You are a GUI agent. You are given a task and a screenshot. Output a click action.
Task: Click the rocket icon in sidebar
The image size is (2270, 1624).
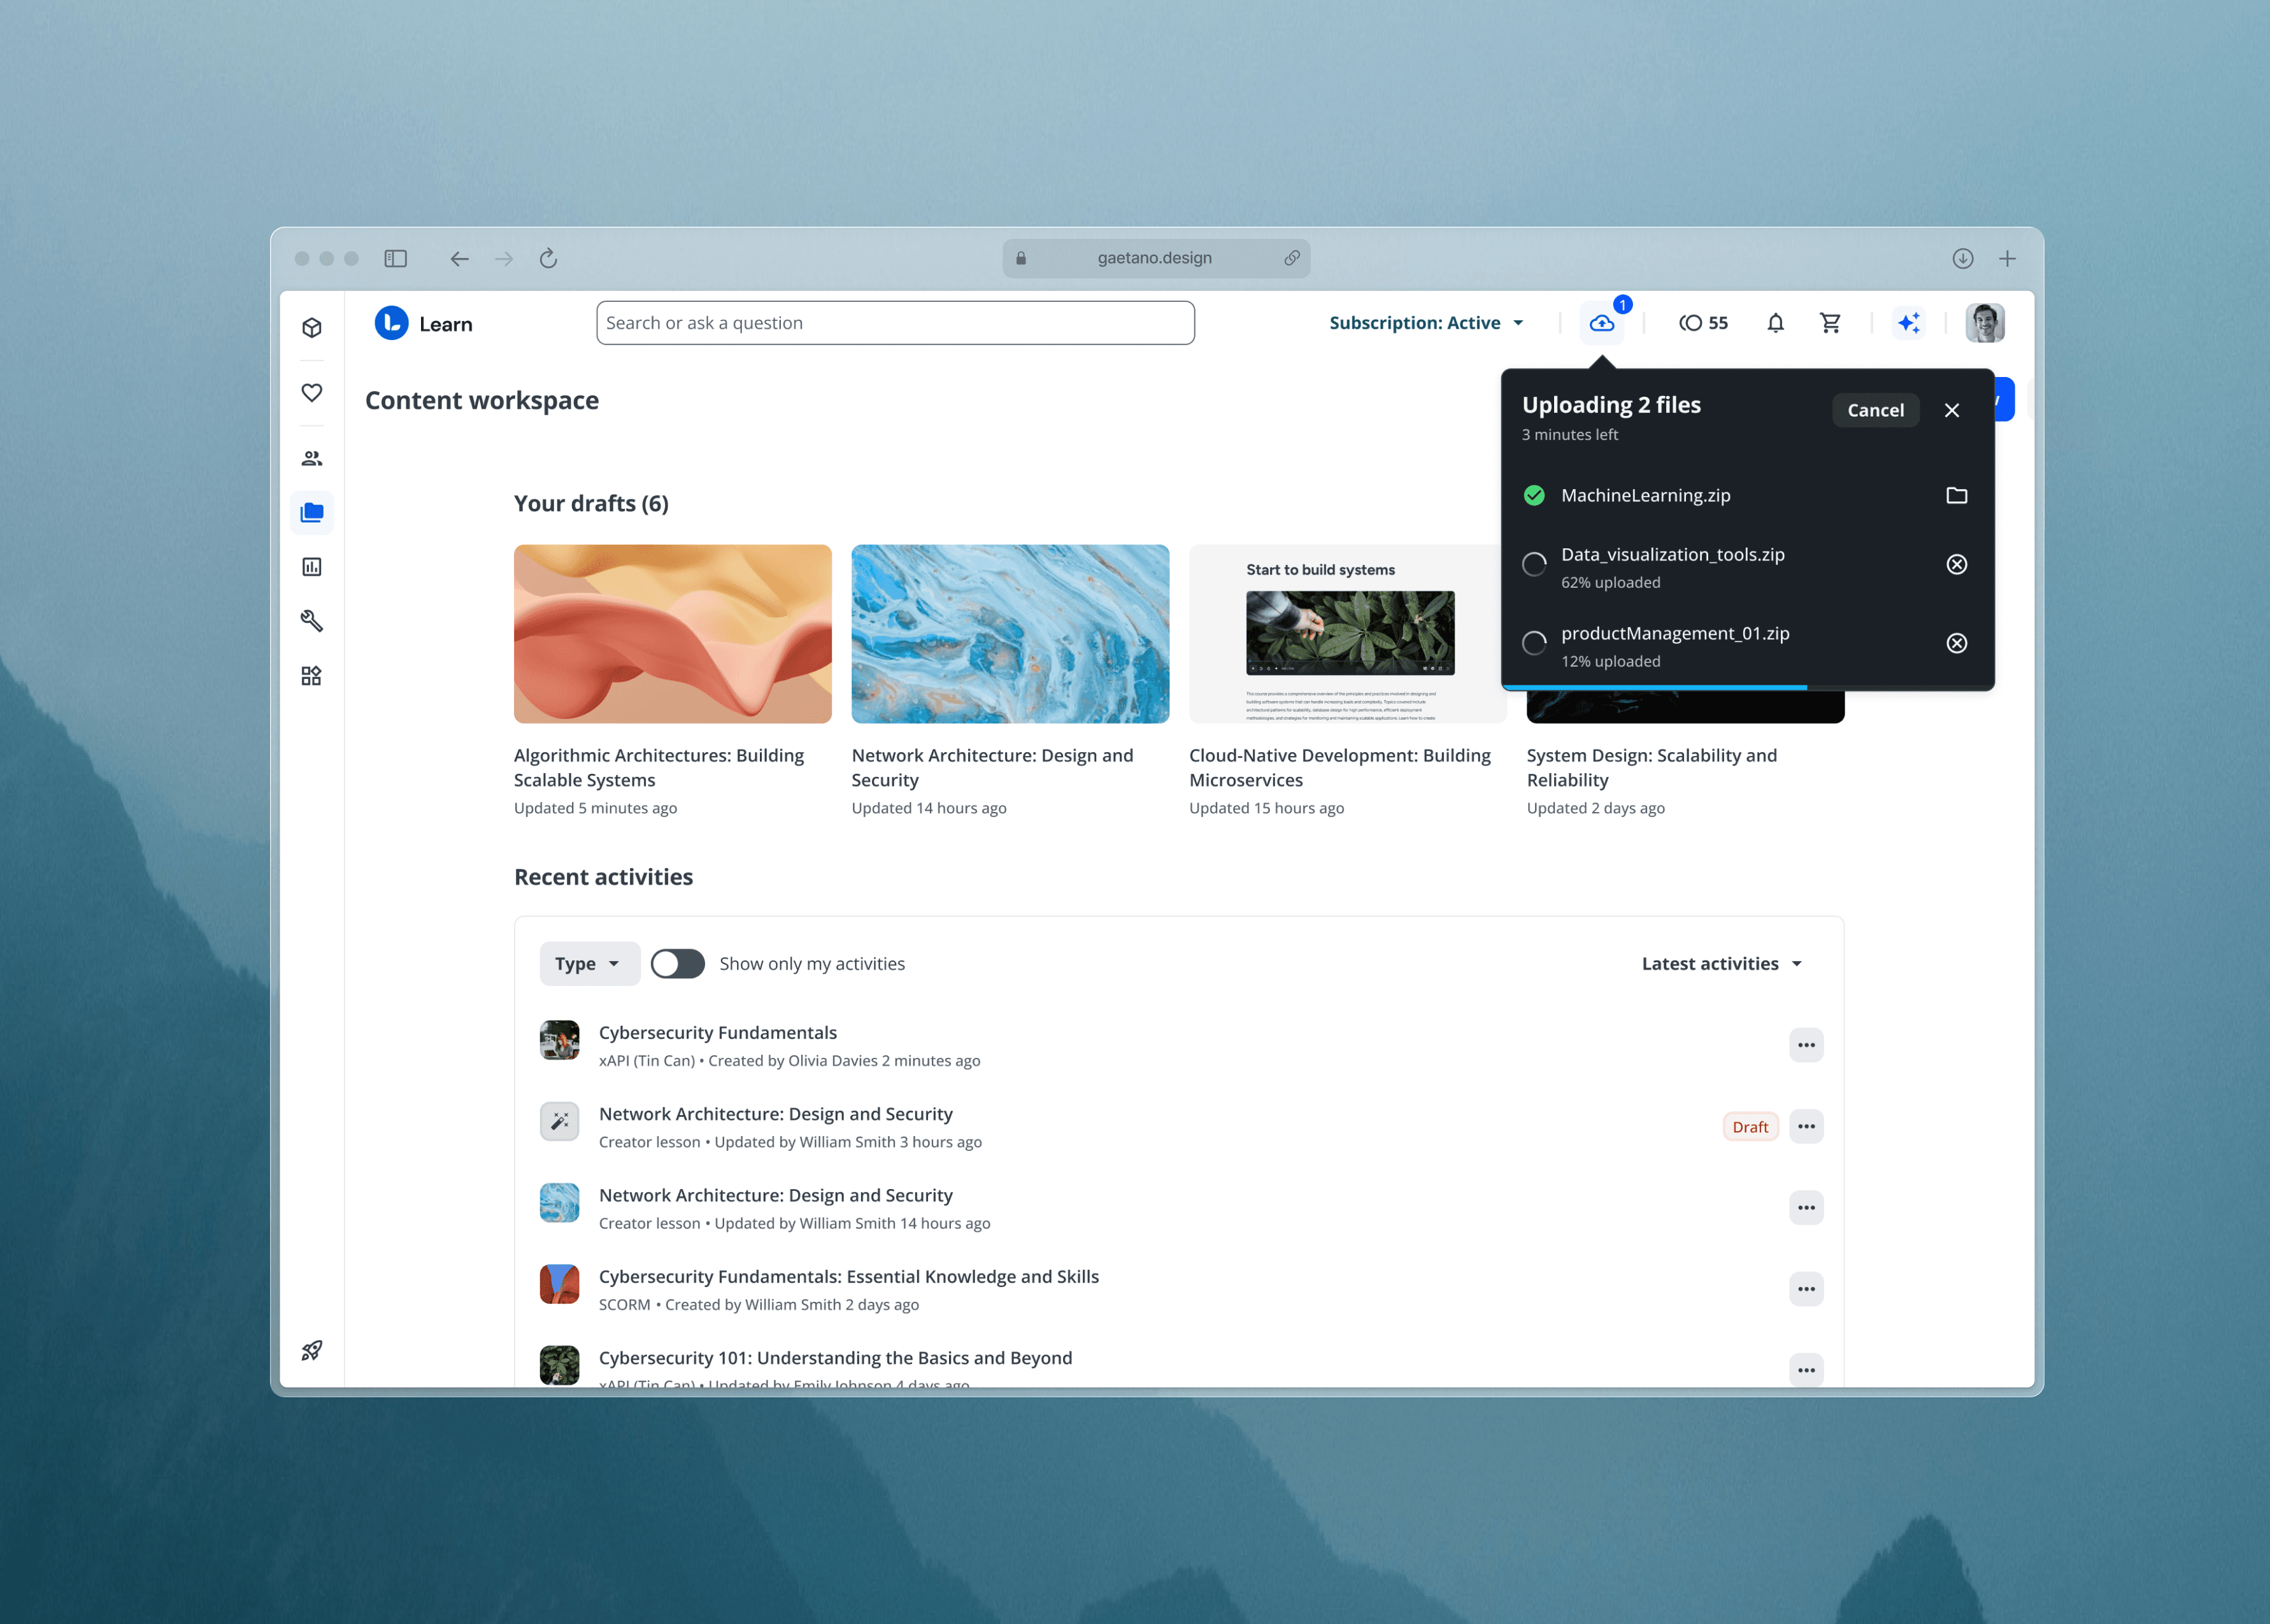tap(312, 1350)
